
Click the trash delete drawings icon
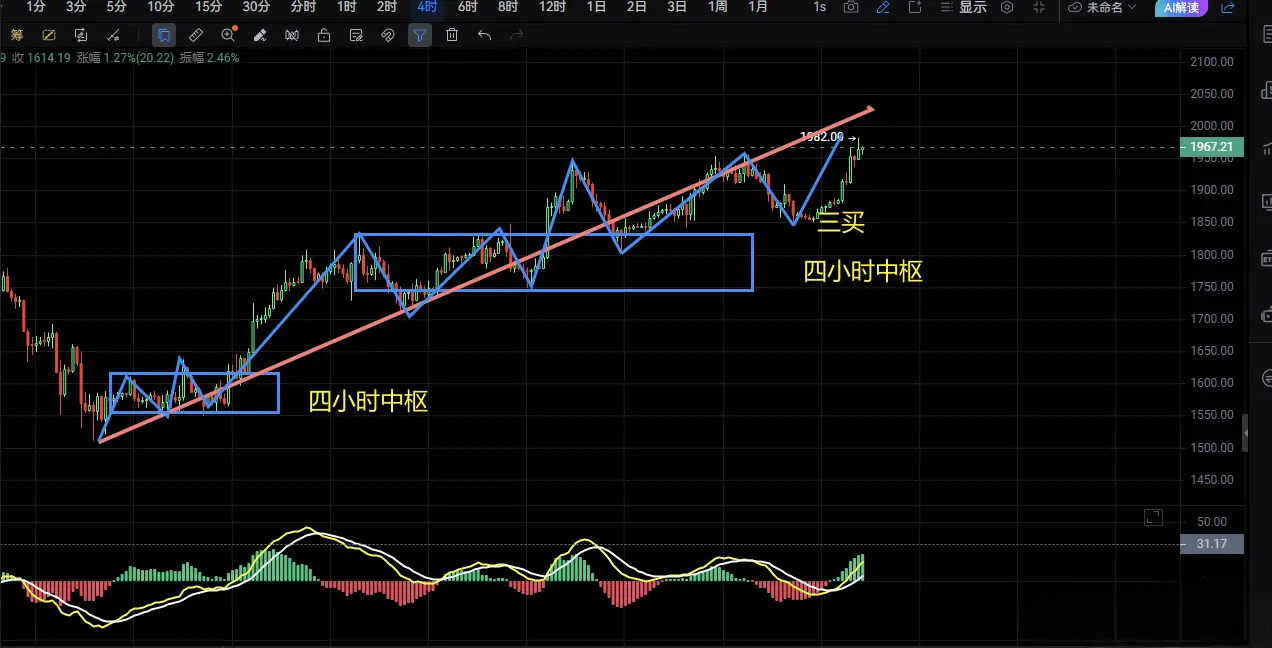tap(452, 35)
